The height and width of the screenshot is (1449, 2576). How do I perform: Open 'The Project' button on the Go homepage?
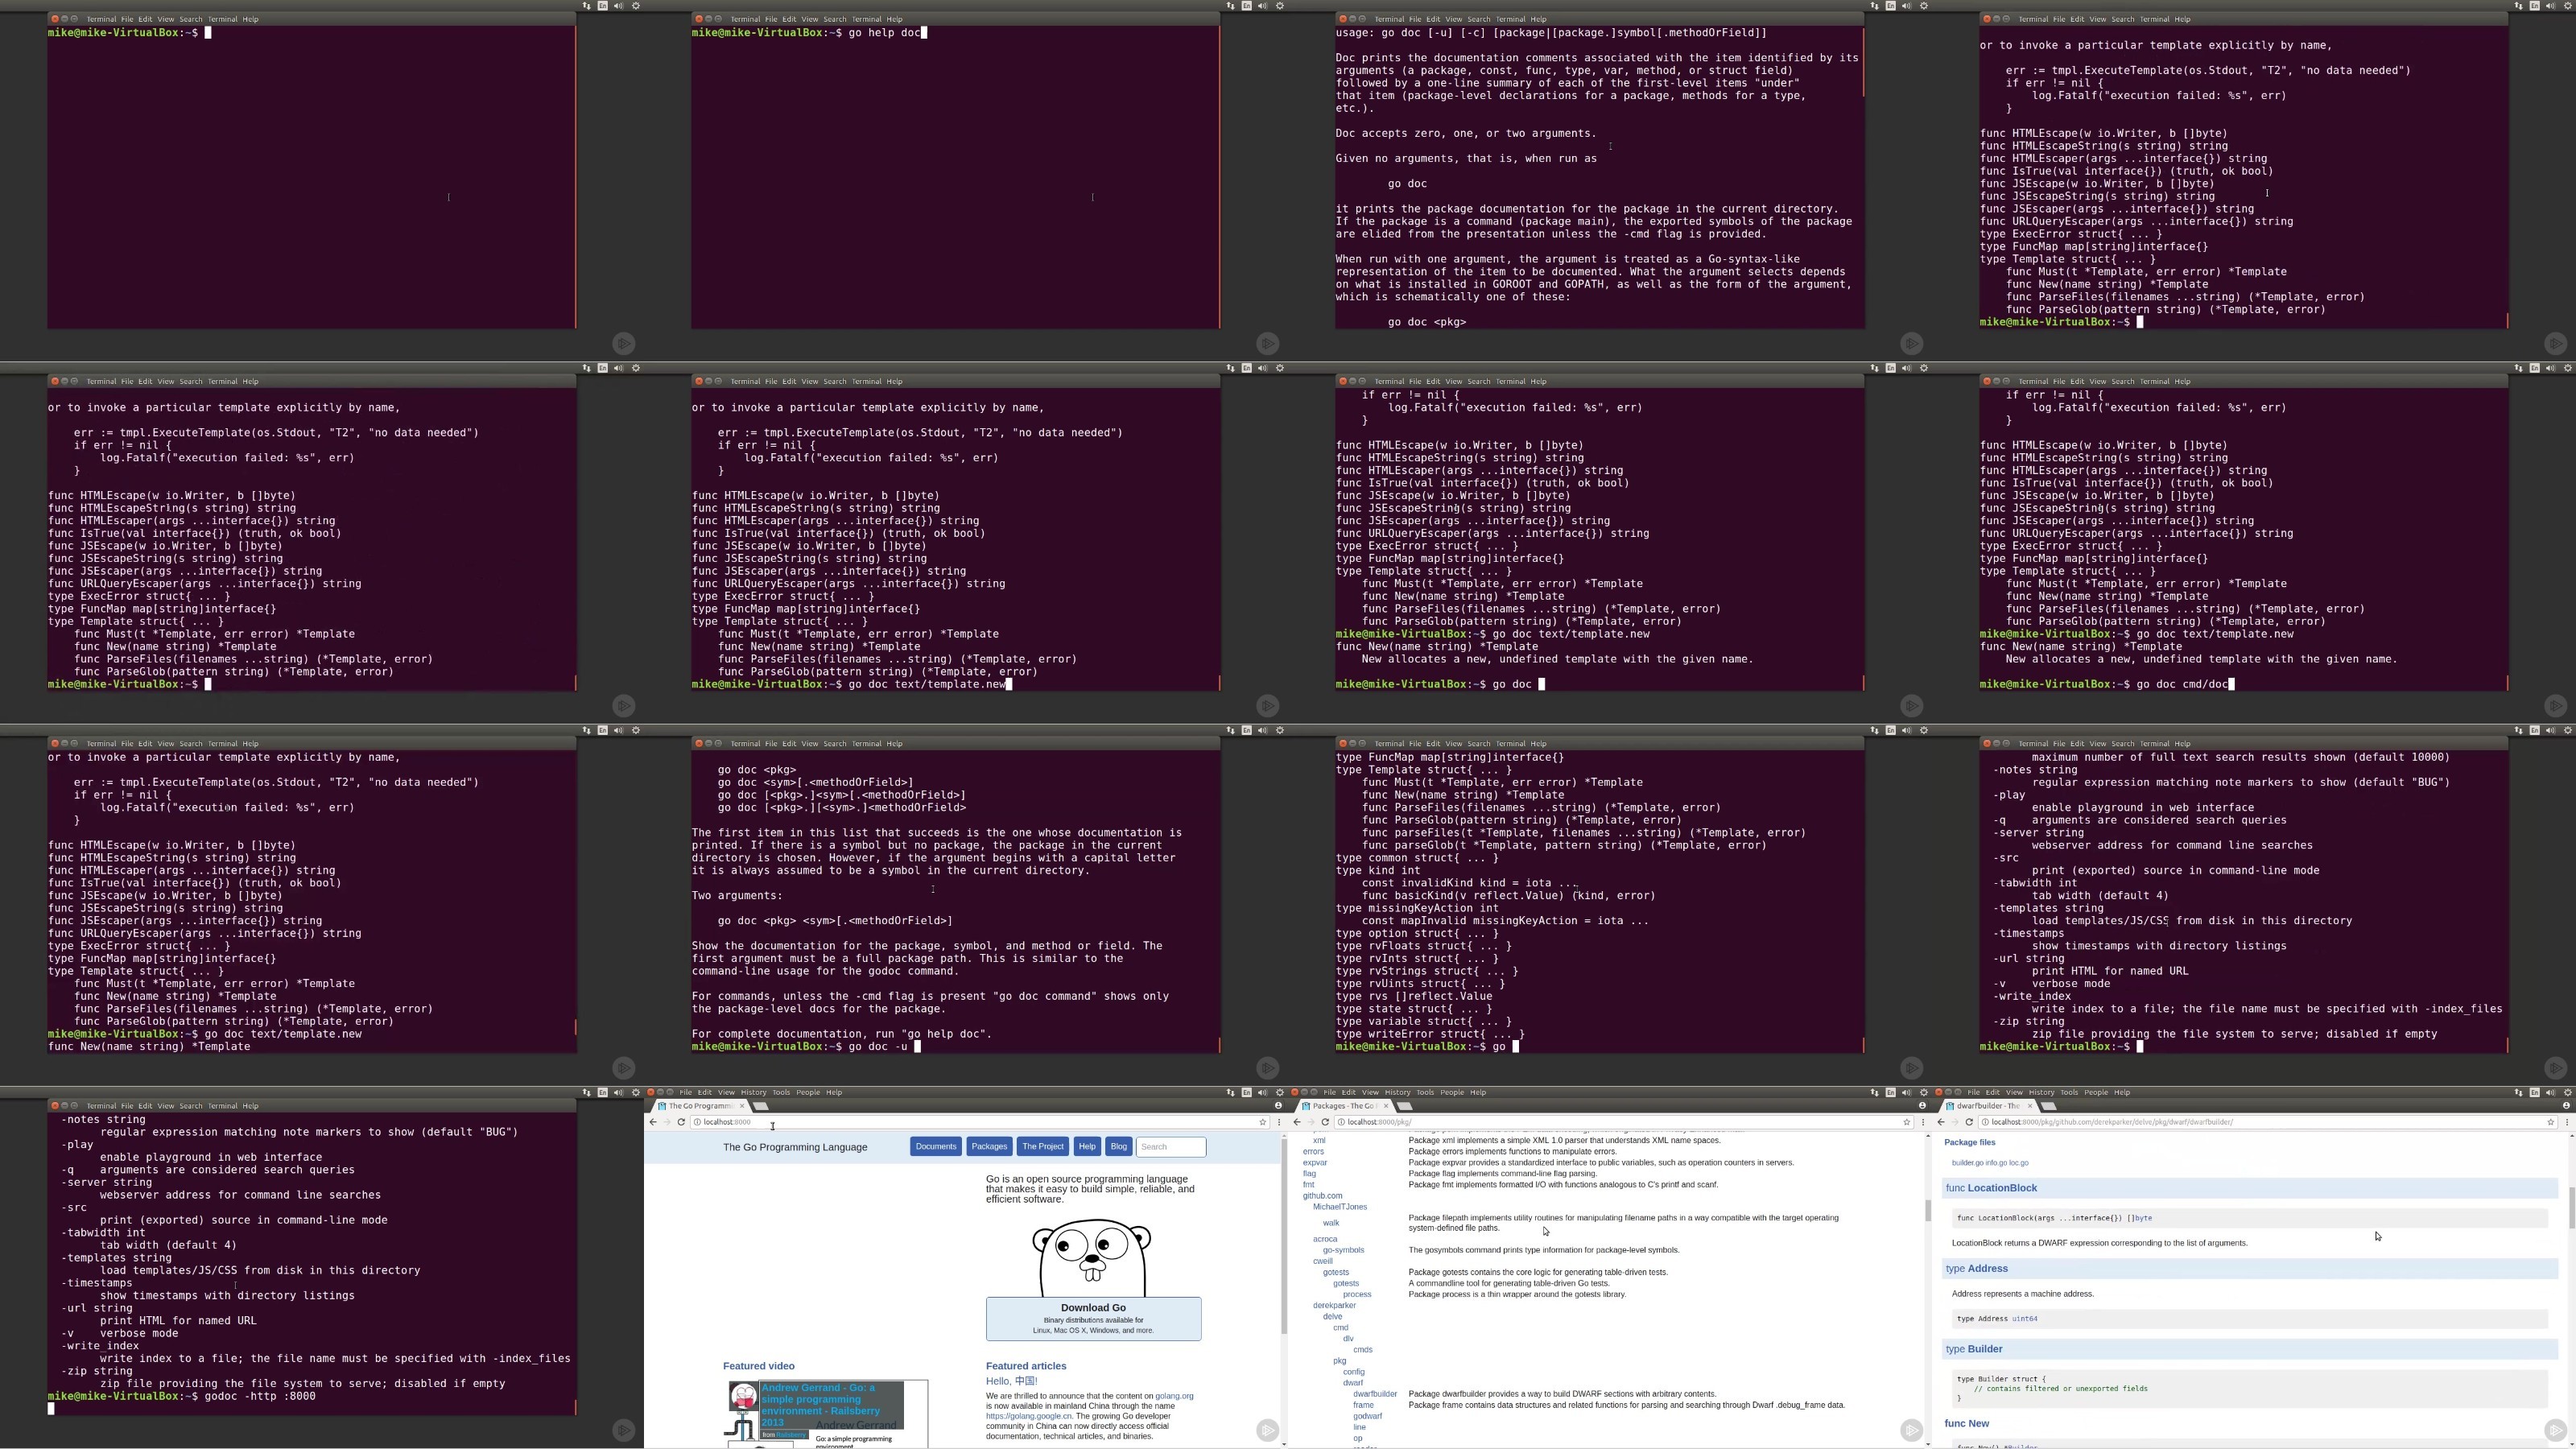click(1043, 1147)
